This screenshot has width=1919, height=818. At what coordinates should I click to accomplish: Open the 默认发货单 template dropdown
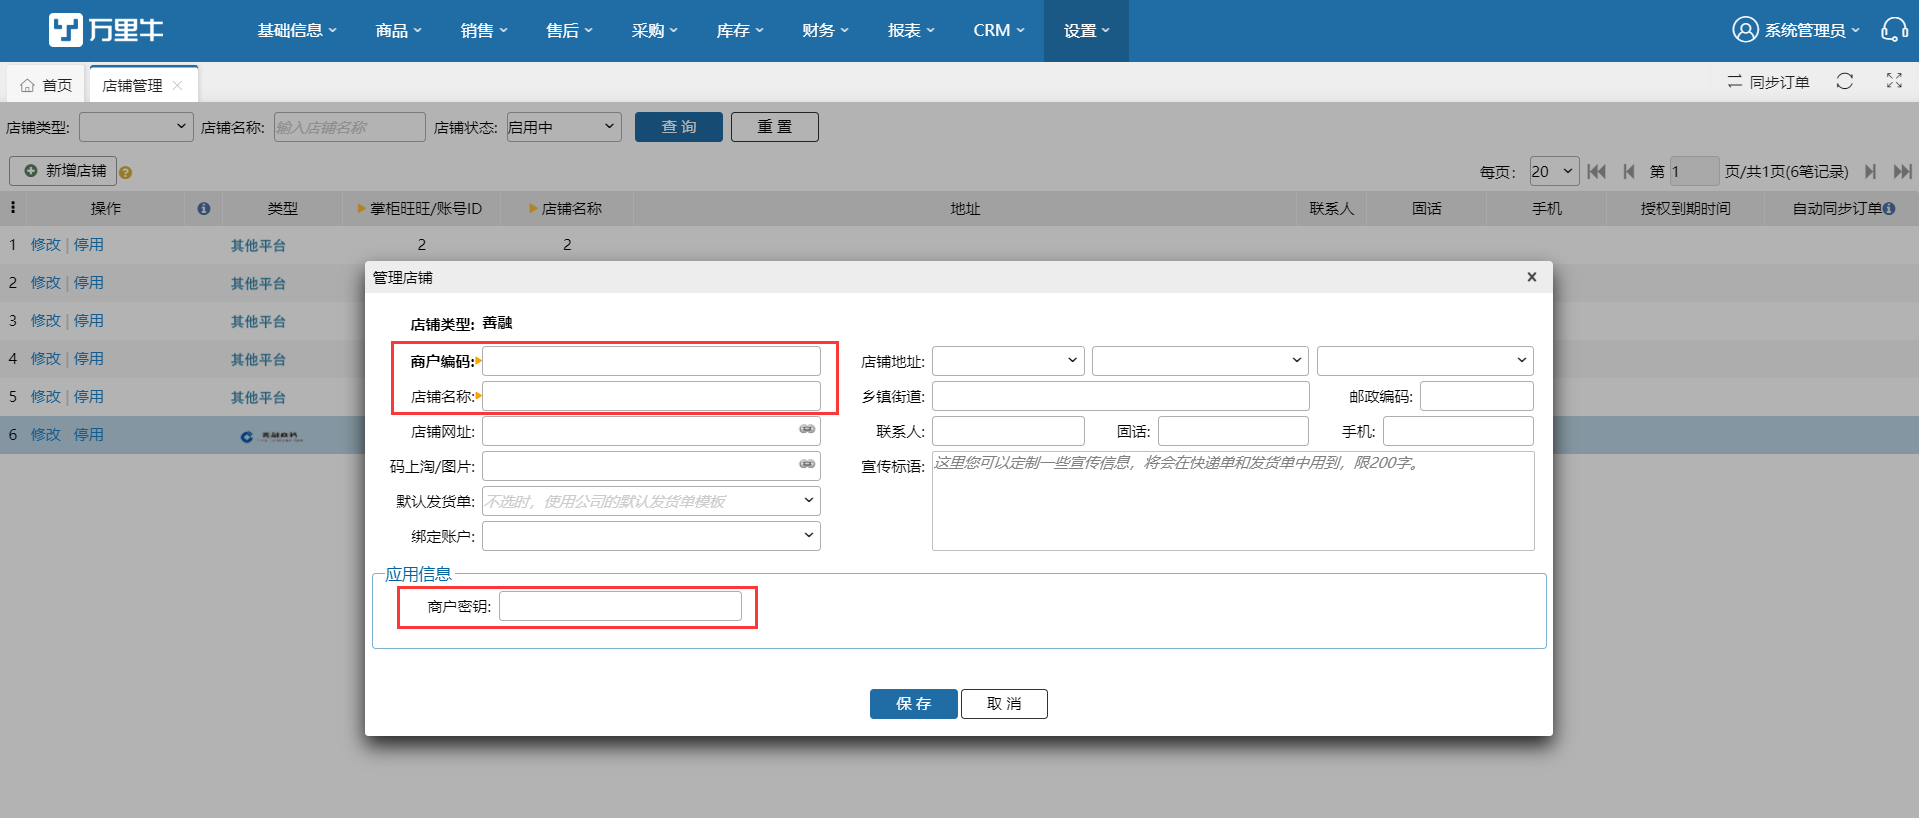coord(651,501)
